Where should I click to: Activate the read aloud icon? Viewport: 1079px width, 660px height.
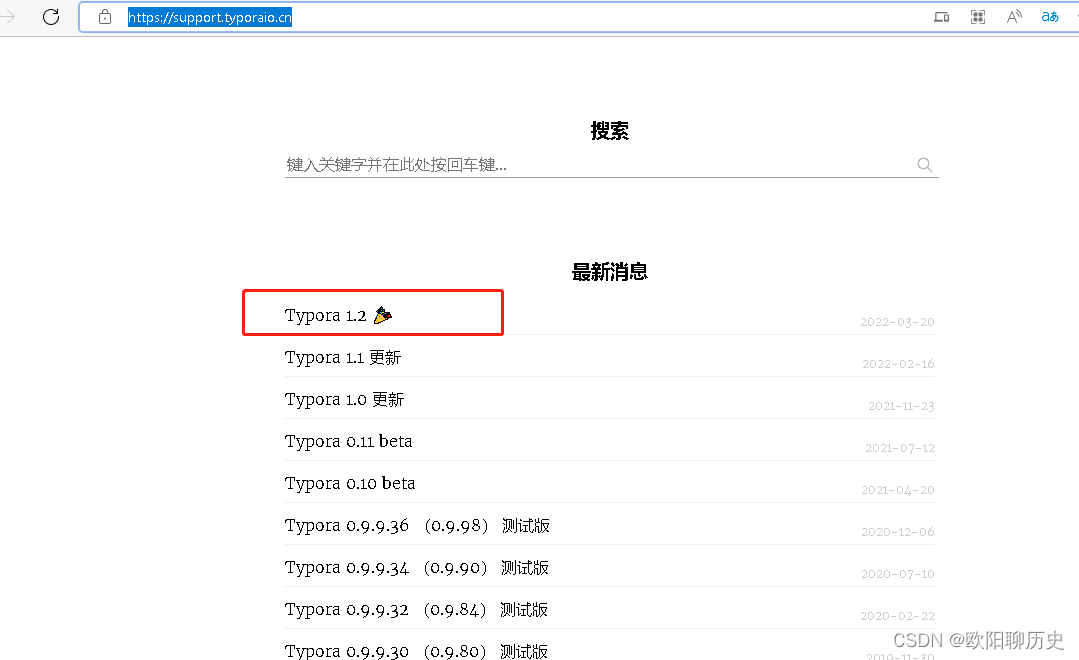pyautogui.click(x=1014, y=17)
